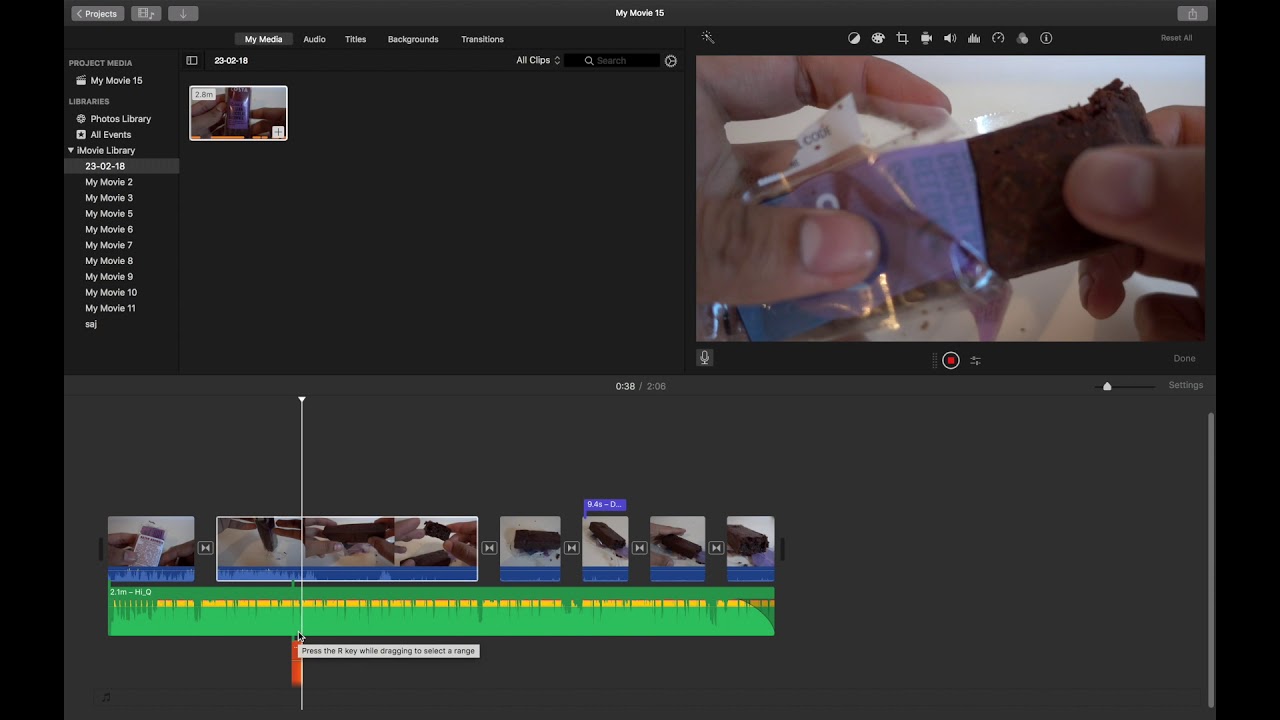Open noise reduction and equalizer tool
1280x720 pixels.
[974, 38]
